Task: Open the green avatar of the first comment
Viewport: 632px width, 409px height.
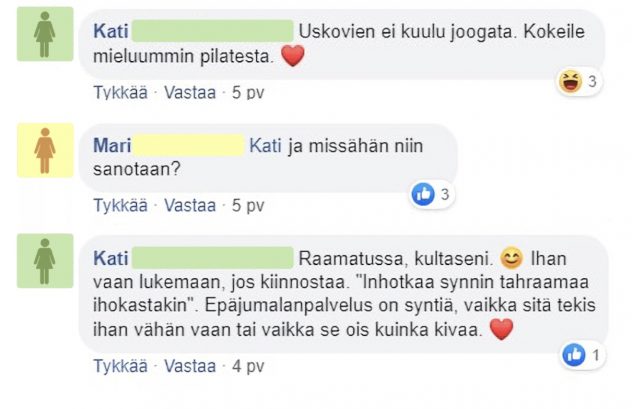Action: coord(45,34)
